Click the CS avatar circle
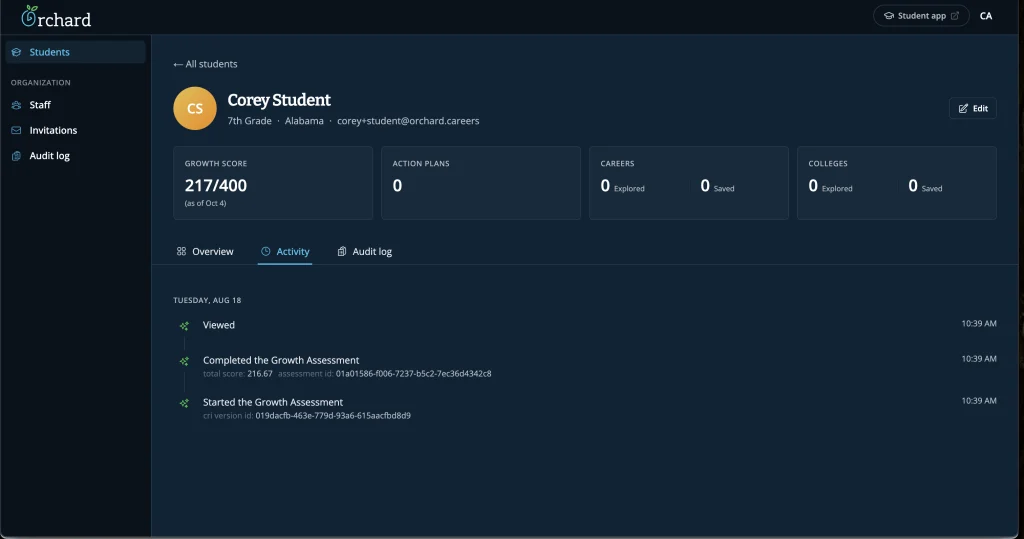 pyautogui.click(x=195, y=108)
